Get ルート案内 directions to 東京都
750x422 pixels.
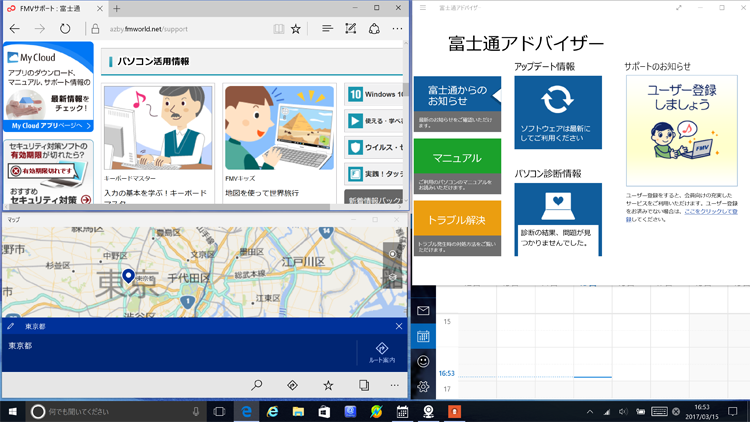tap(382, 353)
